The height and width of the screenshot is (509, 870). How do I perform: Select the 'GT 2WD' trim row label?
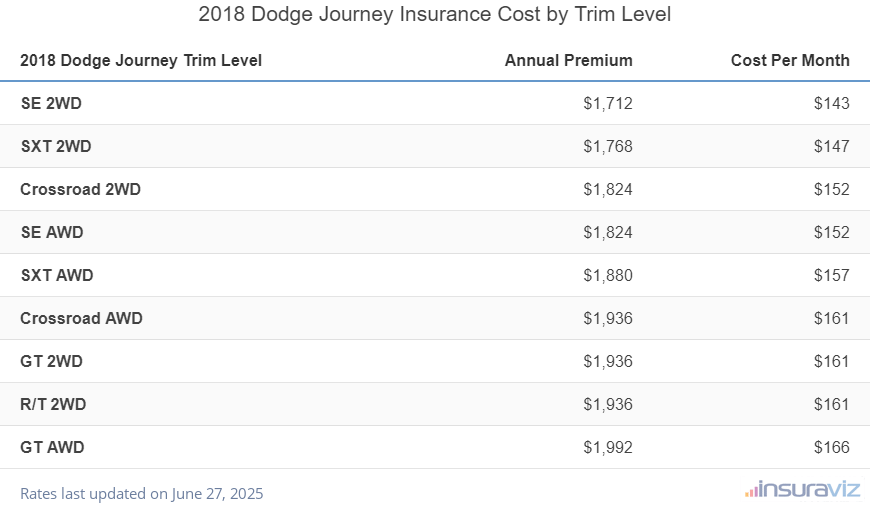pos(52,361)
